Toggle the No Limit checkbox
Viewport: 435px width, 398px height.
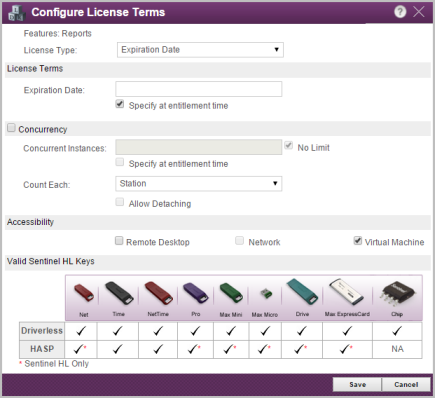coord(289,146)
